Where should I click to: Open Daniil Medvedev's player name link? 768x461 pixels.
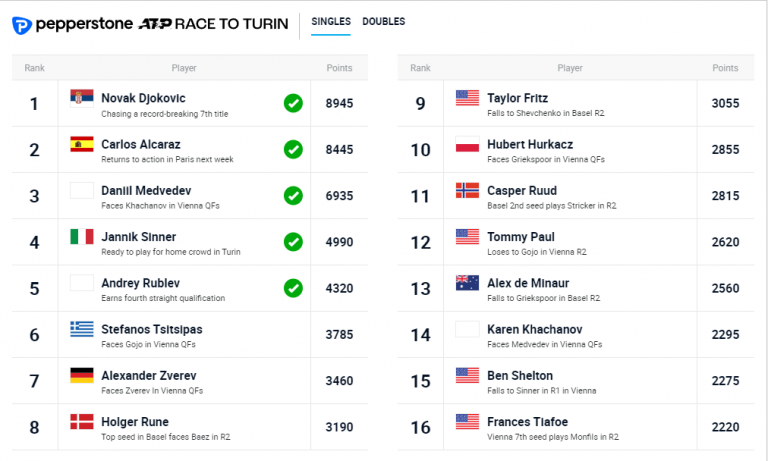coord(146,190)
